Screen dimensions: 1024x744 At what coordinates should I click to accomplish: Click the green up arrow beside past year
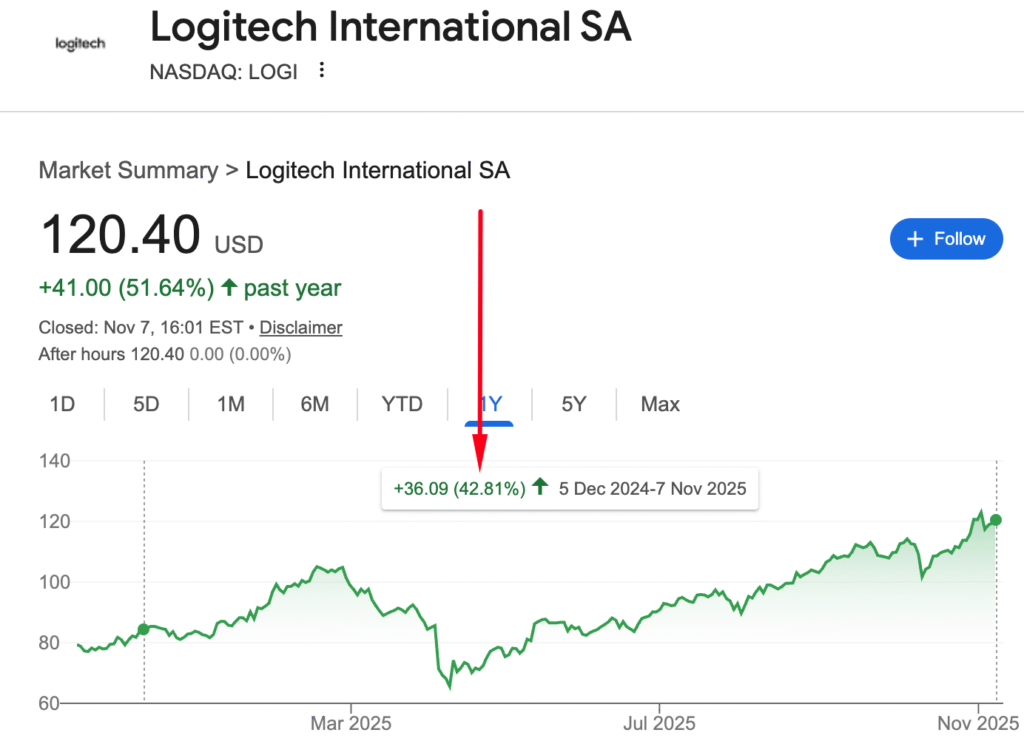coord(229,288)
